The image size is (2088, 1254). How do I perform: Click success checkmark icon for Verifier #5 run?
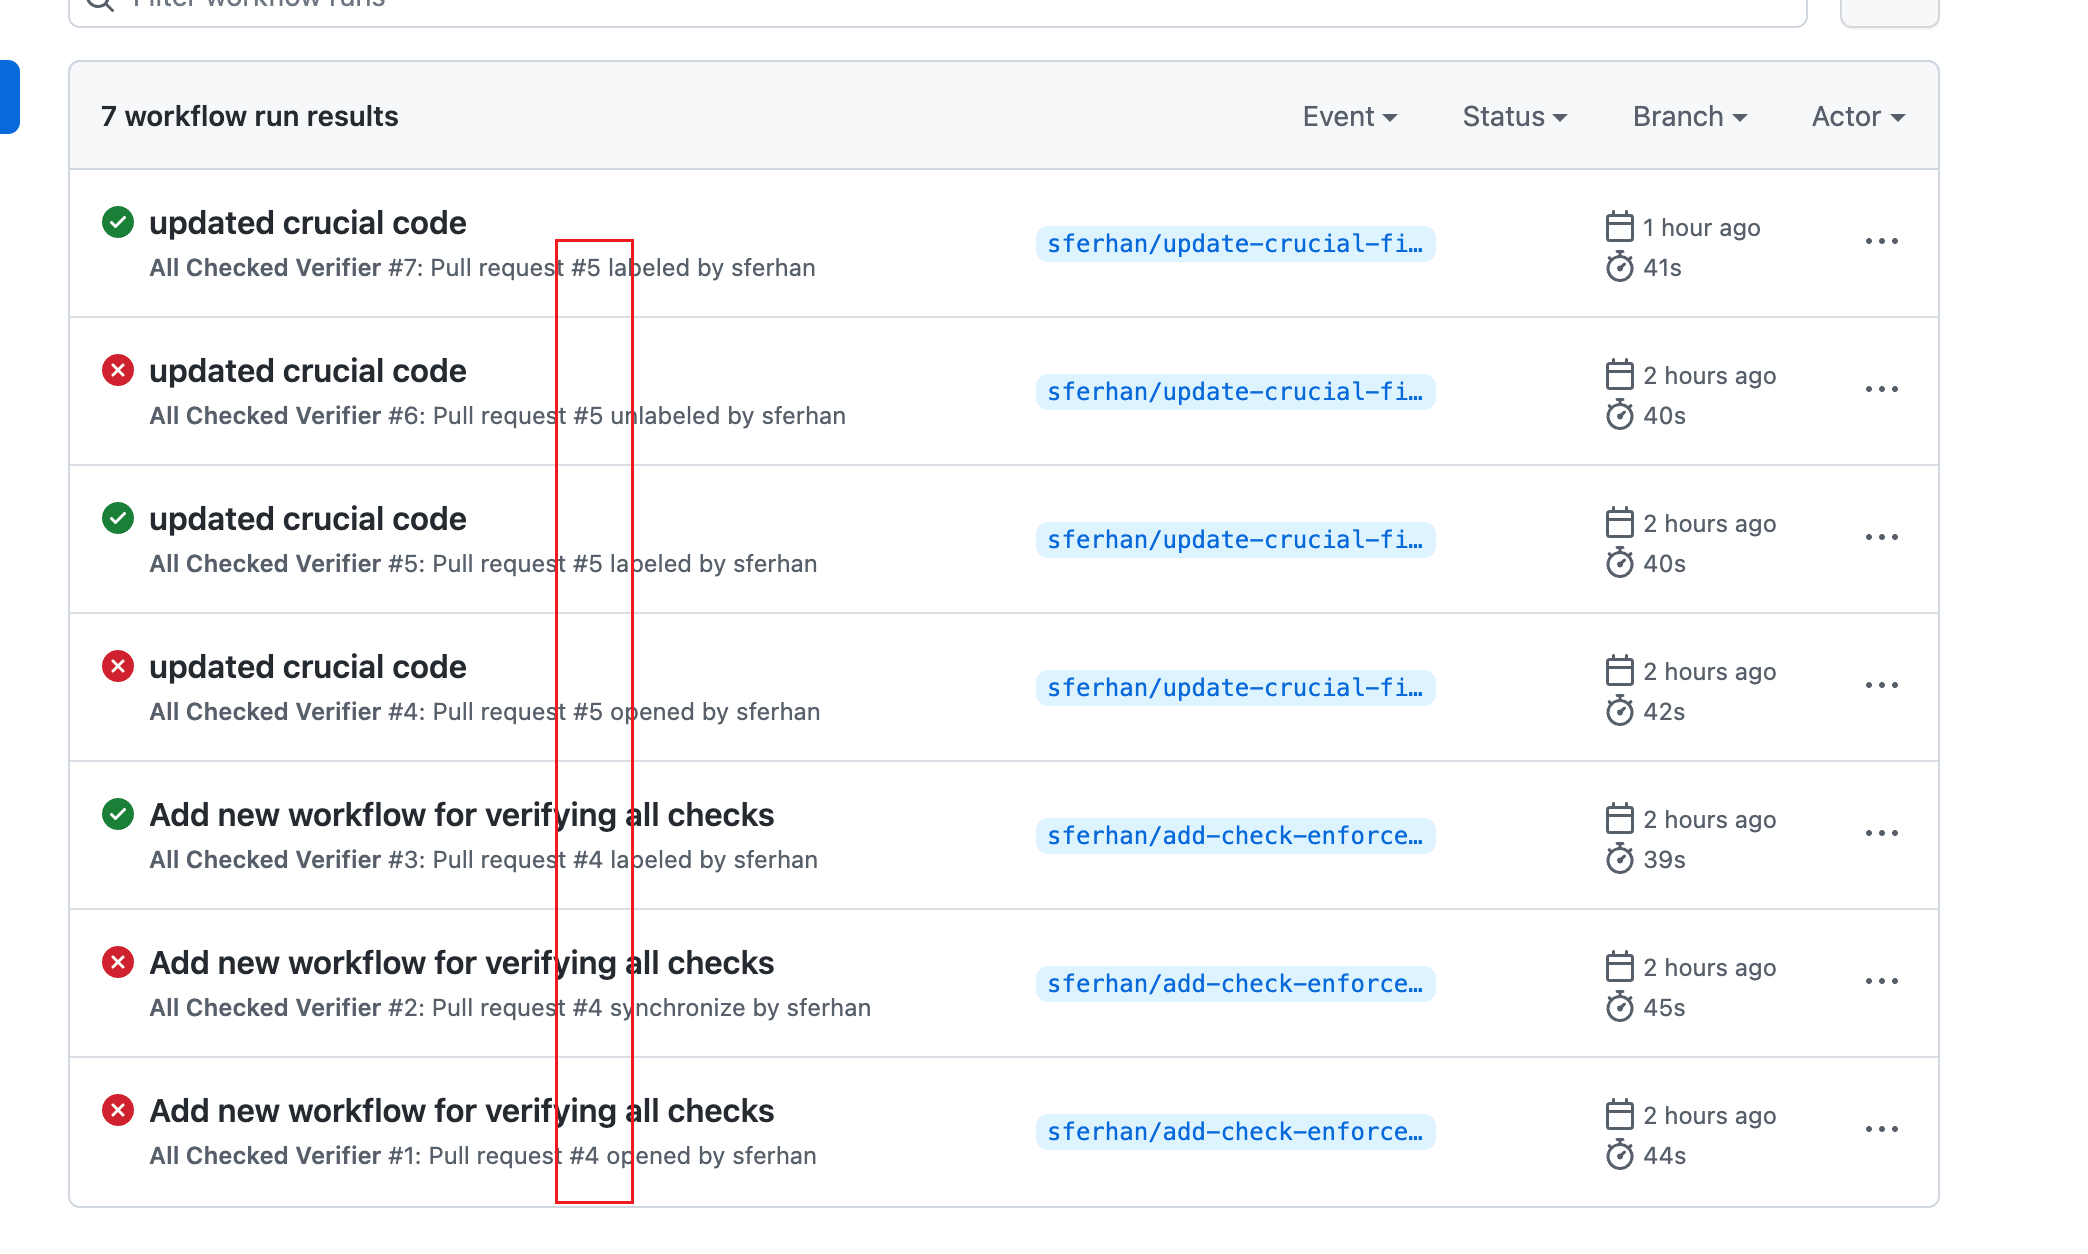coord(118,518)
